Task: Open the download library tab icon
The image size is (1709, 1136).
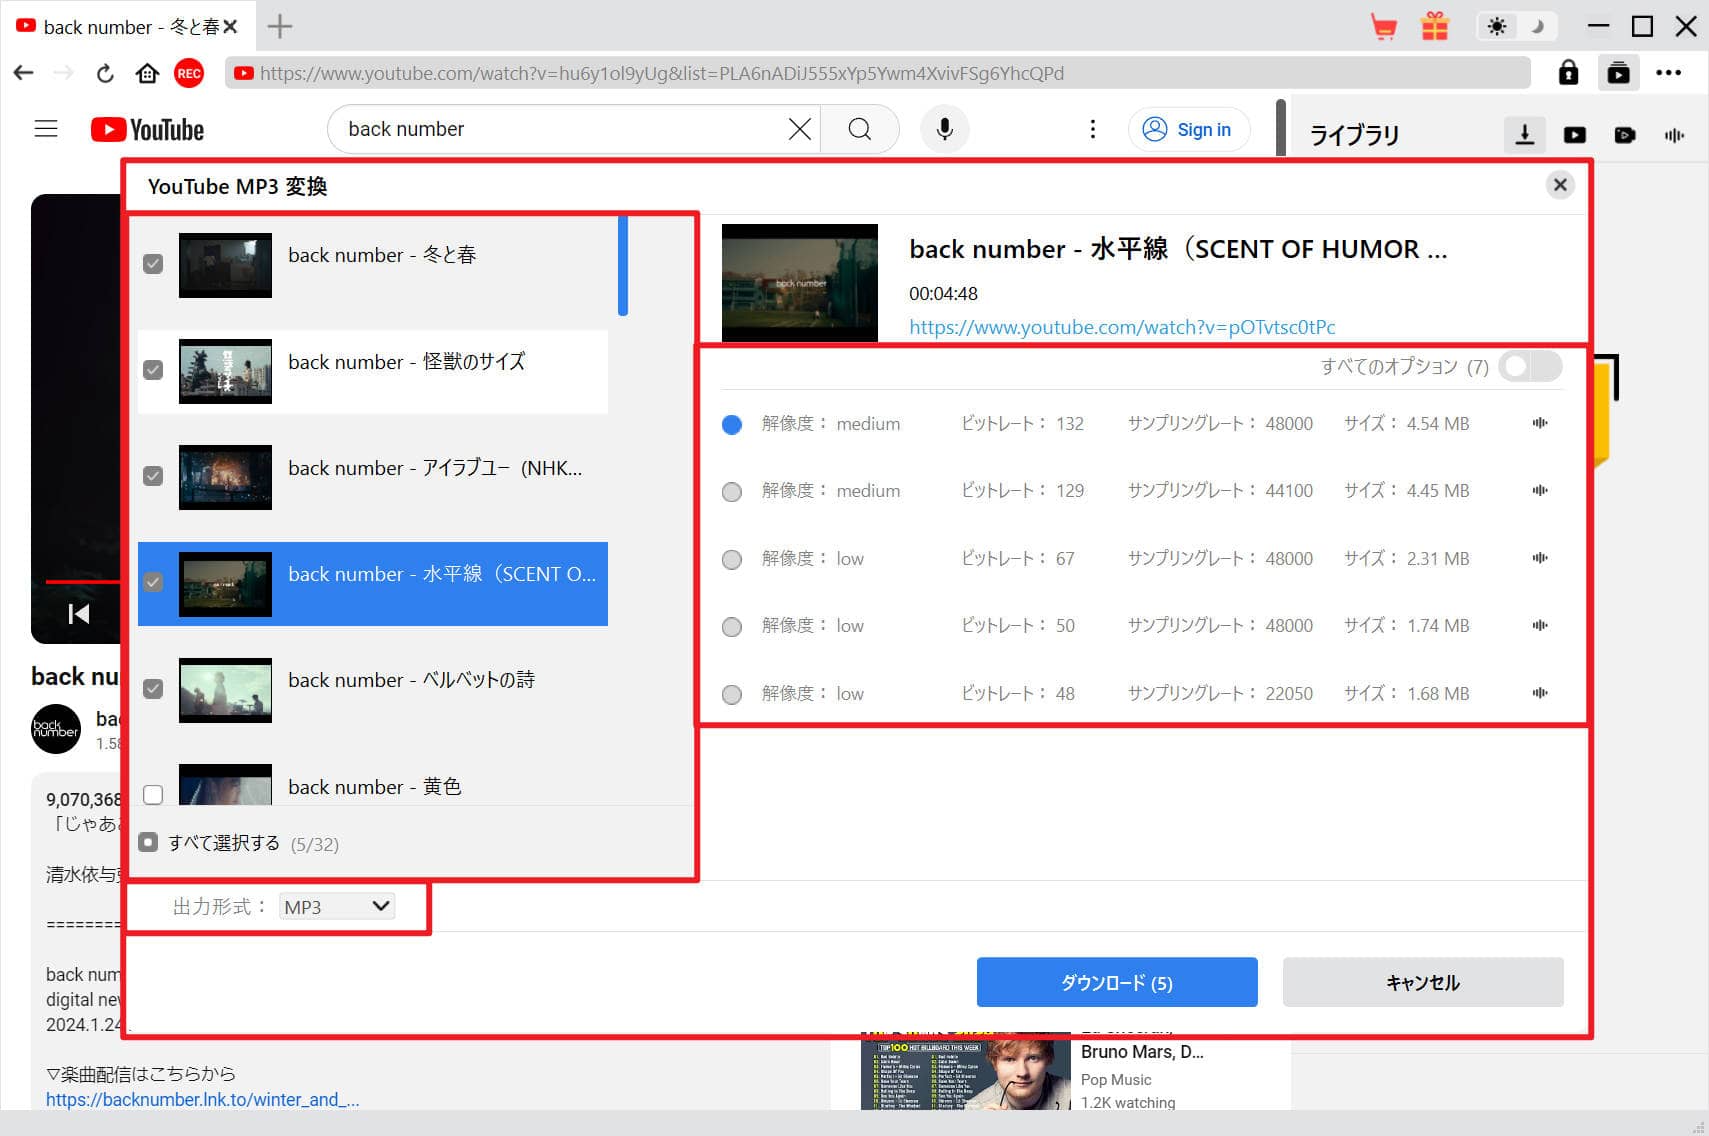Action: pos(1524,135)
